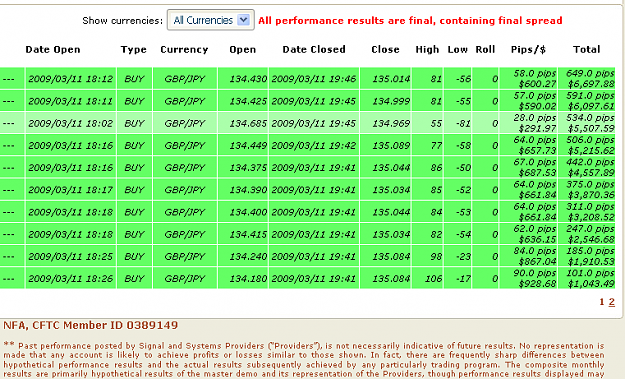Click closed date 2009/03/11 19:42
The image size is (625, 379).
(314, 145)
